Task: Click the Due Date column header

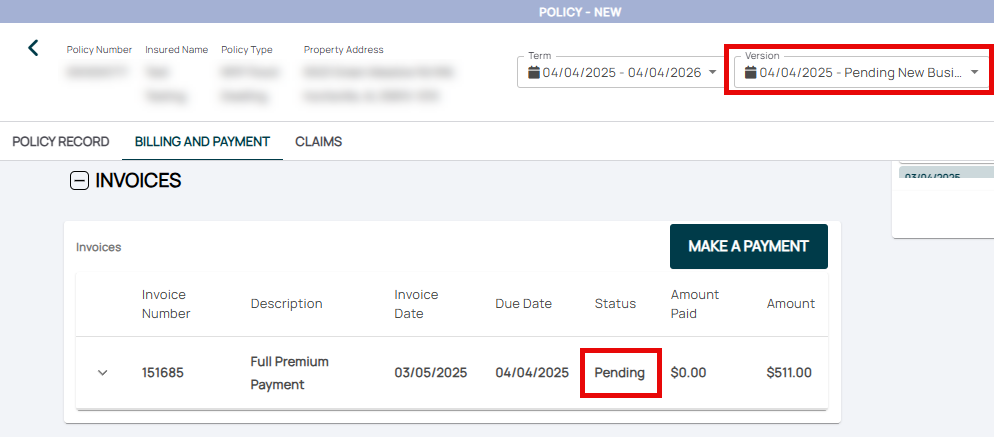Action: click(x=523, y=304)
